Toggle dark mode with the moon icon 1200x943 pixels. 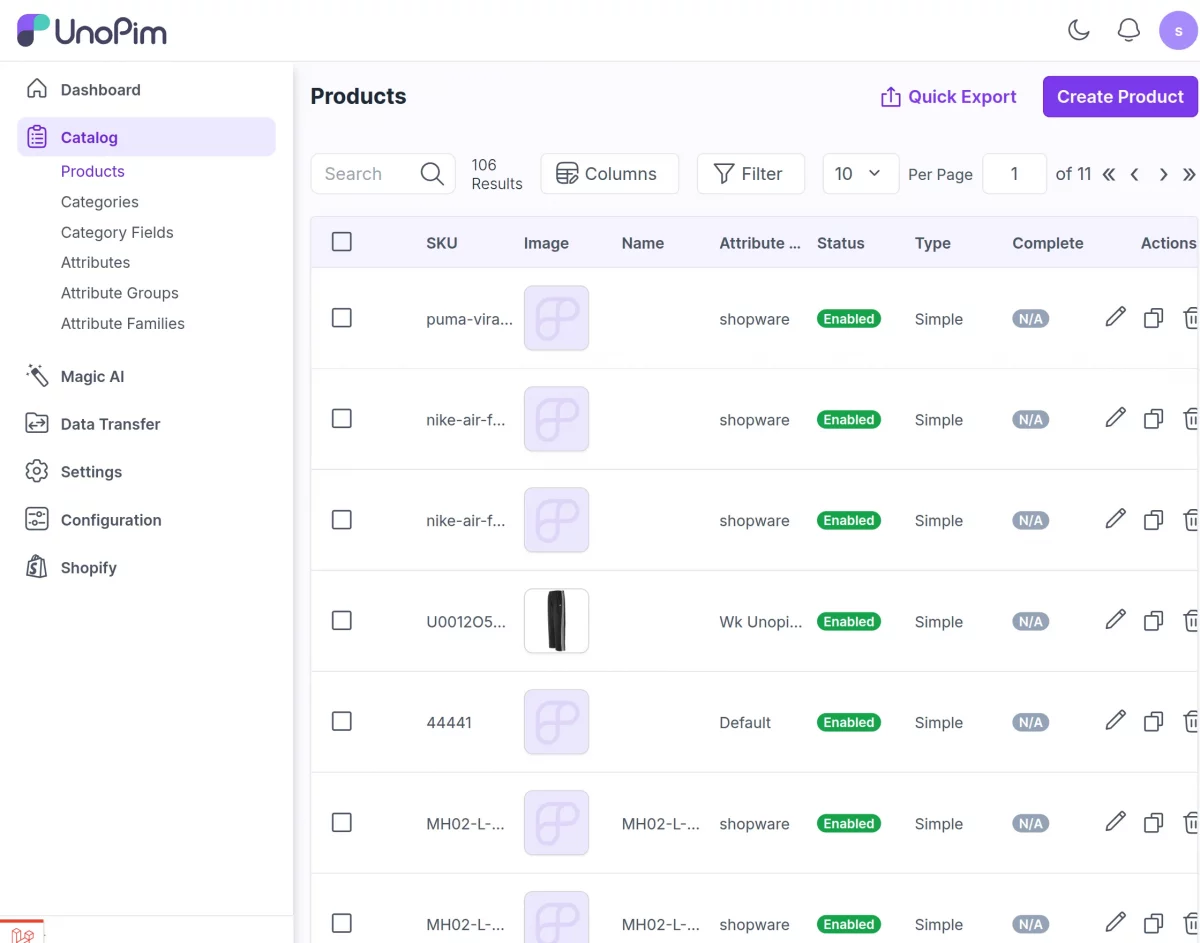(1079, 30)
